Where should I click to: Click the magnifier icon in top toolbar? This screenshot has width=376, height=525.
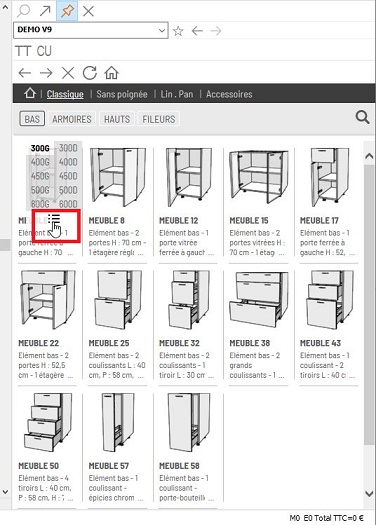[x=23, y=11]
